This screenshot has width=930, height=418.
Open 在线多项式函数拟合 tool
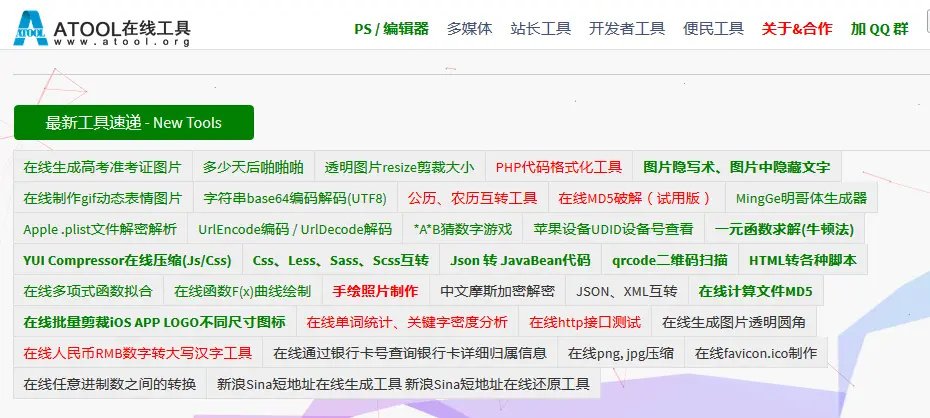(88, 291)
